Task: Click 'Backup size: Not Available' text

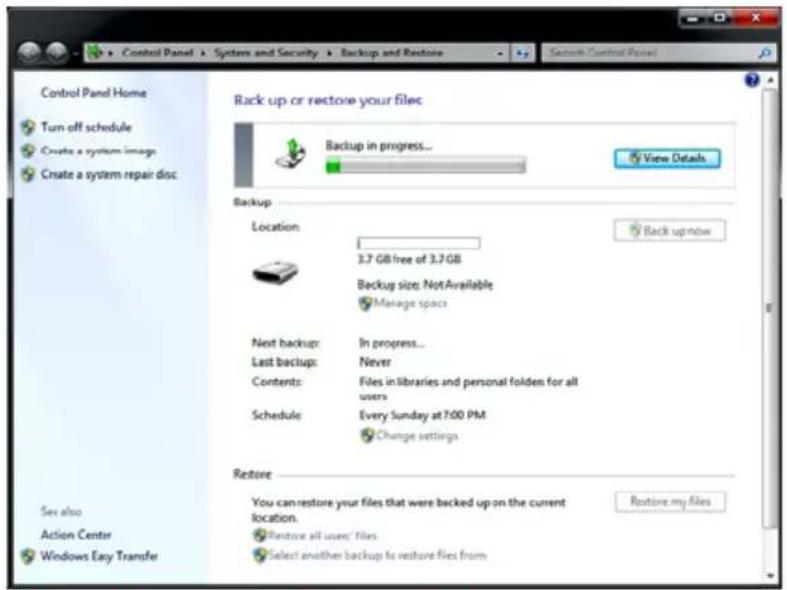Action: (425, 285)
